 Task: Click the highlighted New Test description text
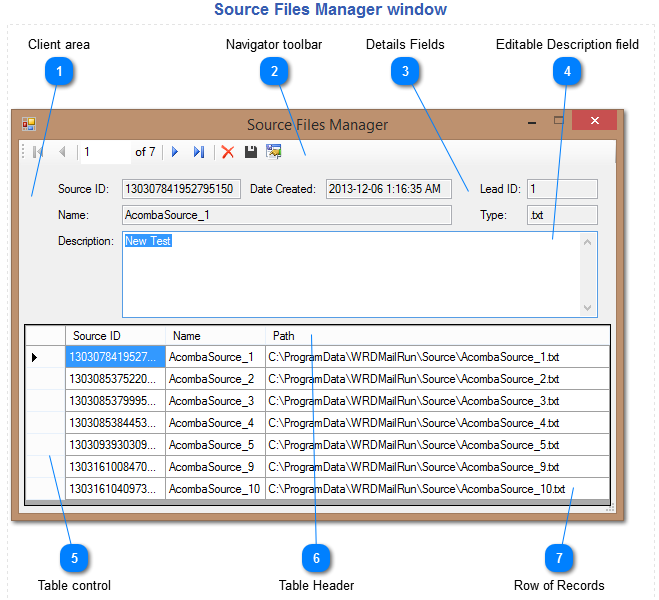click(x=148, y=241)
